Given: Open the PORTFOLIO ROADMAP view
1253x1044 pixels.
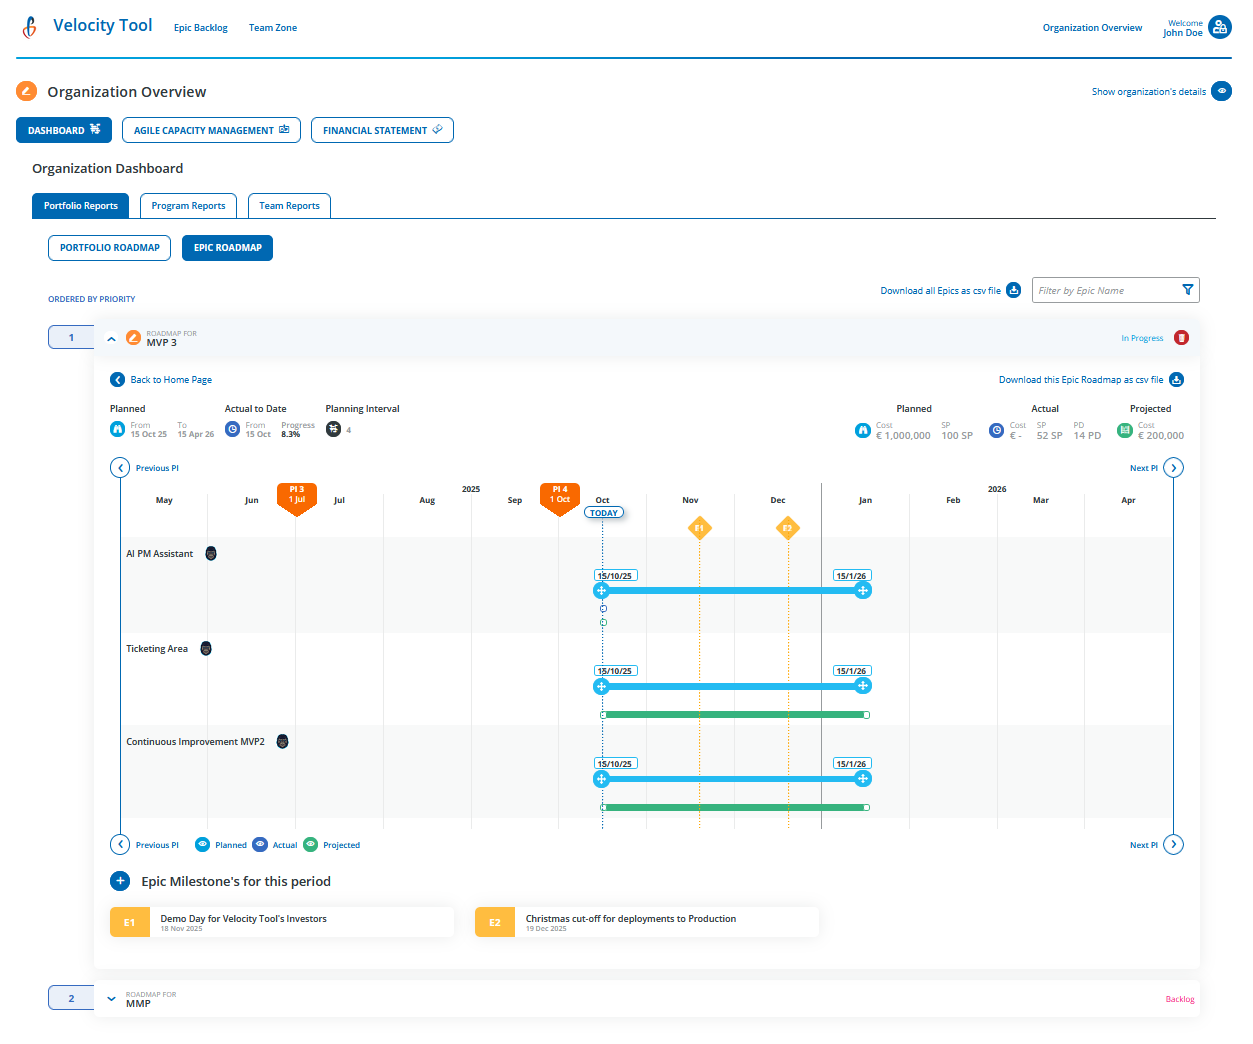Looking at the screenshot, I should click(x=109, y=248).
